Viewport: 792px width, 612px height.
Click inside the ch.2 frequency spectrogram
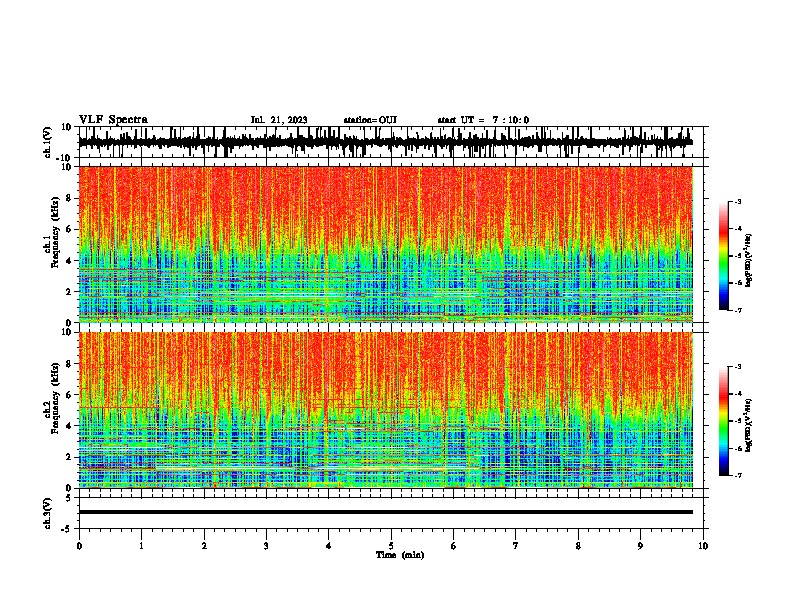point(385,410)
